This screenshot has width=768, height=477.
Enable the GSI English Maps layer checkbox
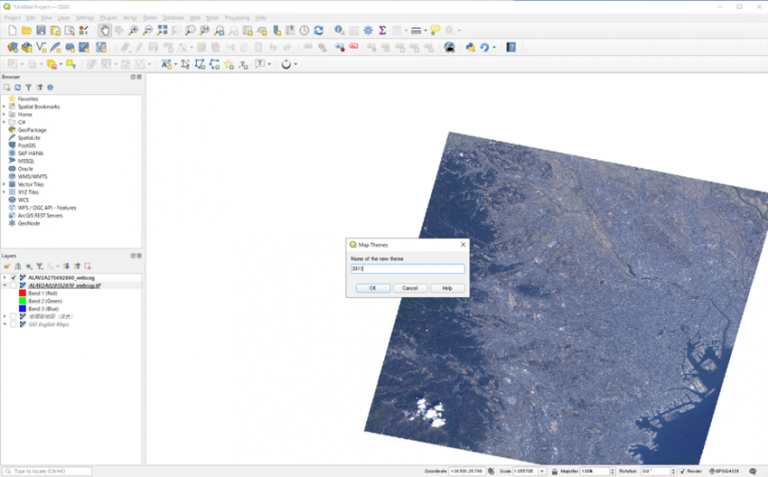[14, 324]
